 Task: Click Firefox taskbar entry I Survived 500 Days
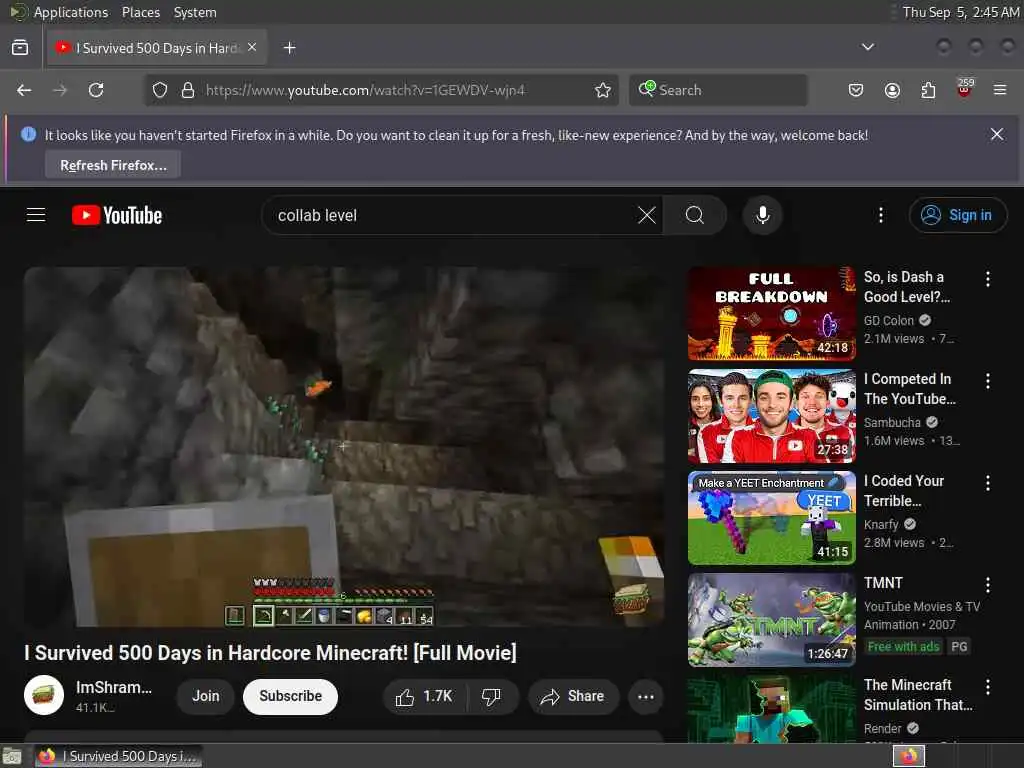tap(118, 756)
